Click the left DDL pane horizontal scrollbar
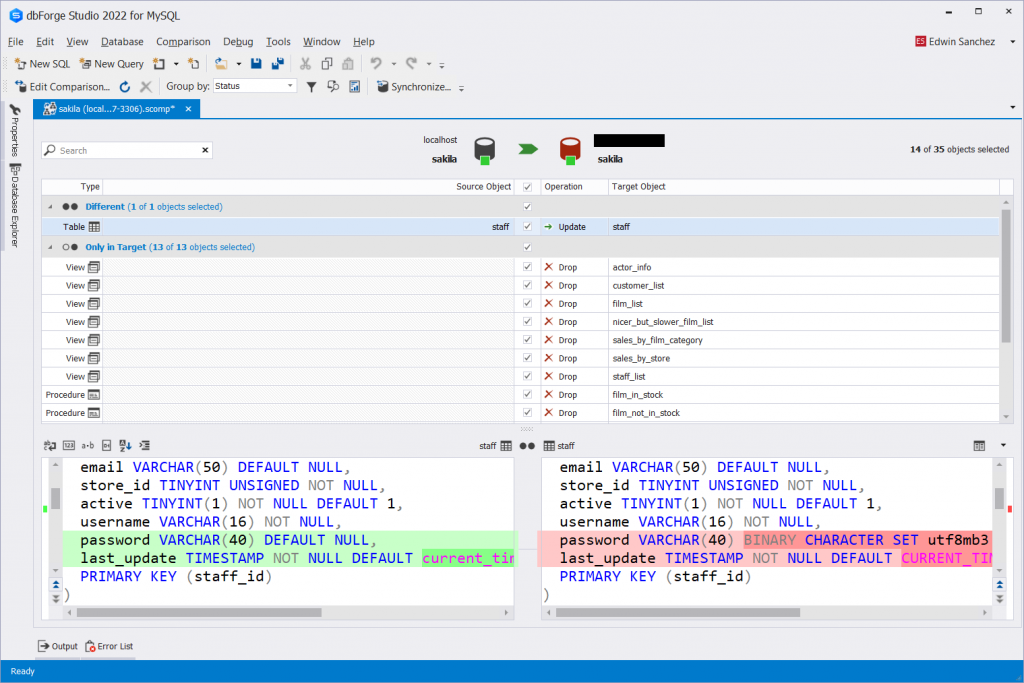The image size is (1024, 683). pyautogui.click(x=199, y=613)
